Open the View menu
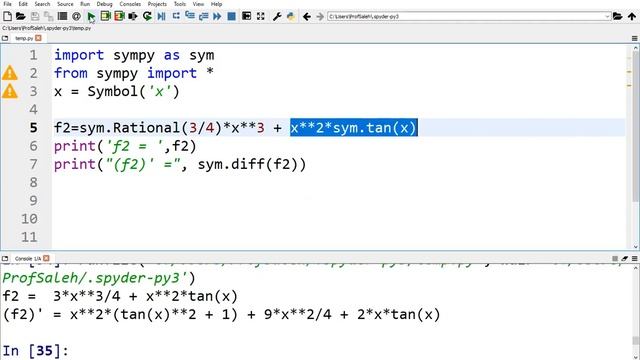Viewport: 640px width, 360px height. 198,4
